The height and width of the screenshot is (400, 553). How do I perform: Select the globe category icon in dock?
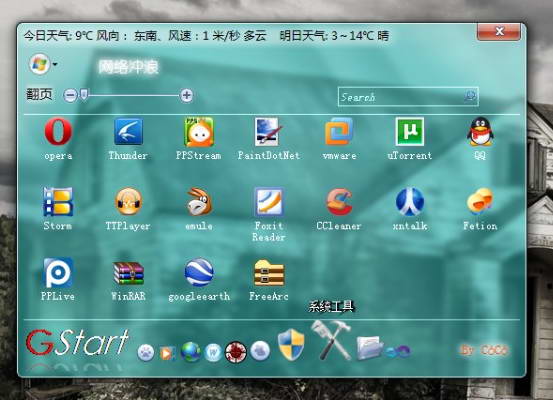pos(191,352)
